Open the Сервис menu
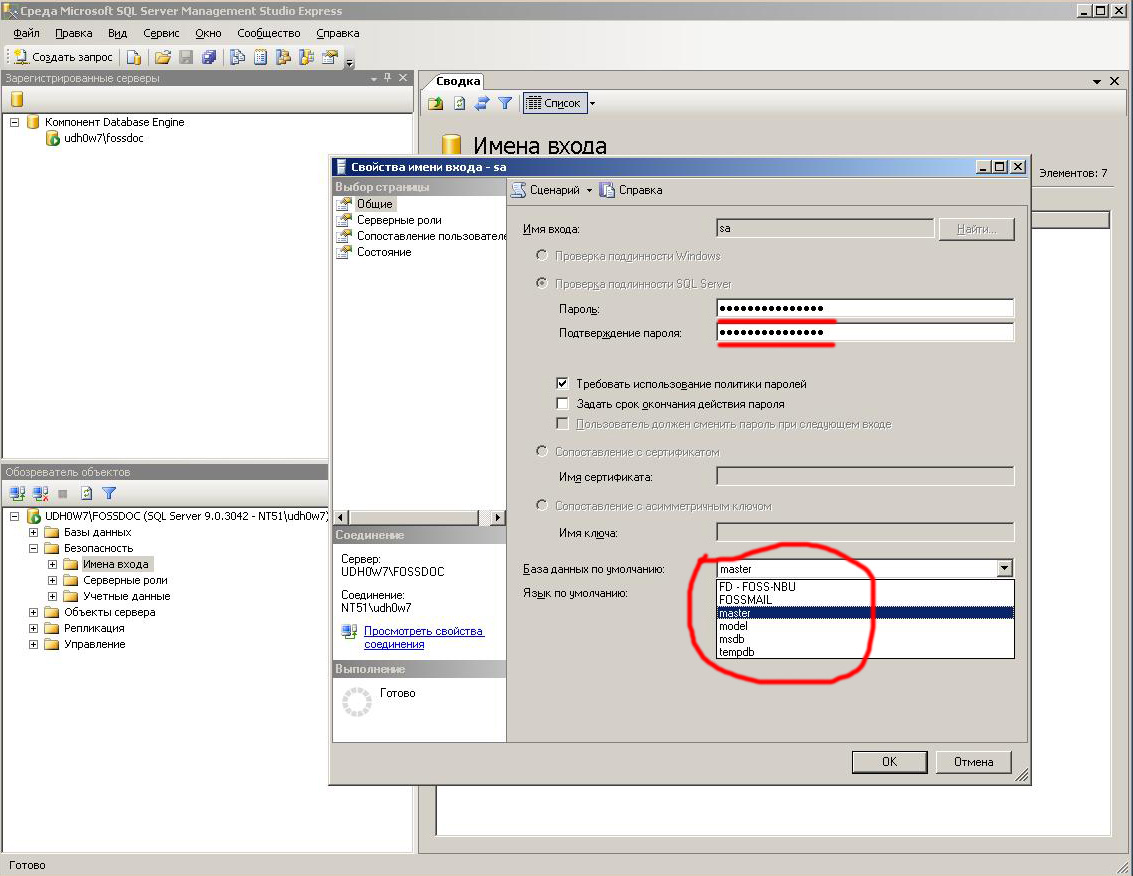Screen dimensions: 1133x876 click(x=161, y=33)
